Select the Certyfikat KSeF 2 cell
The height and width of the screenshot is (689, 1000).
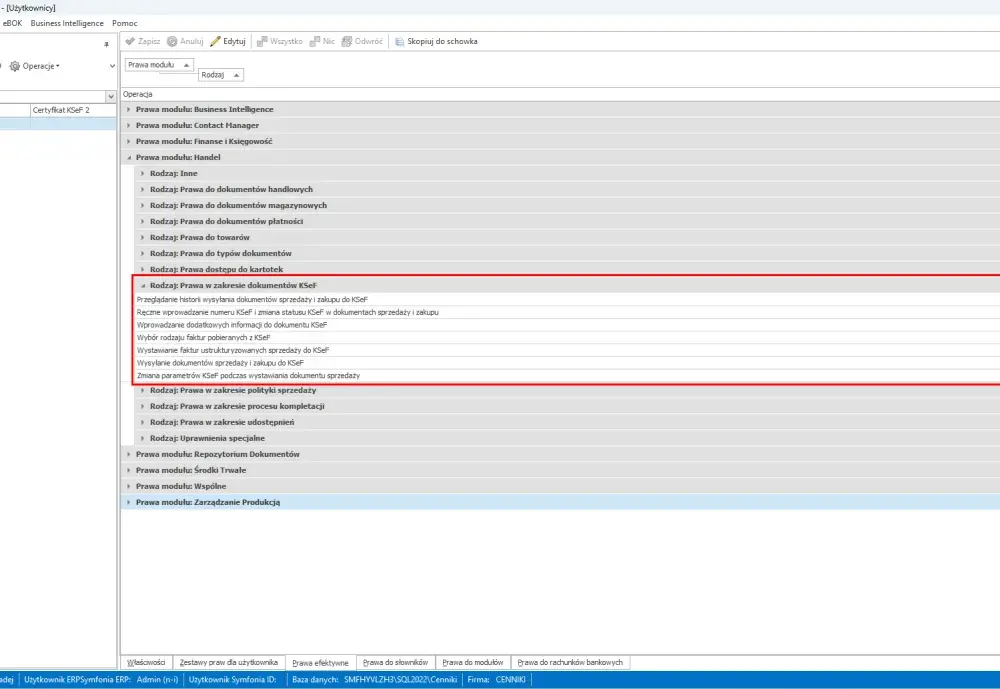tap(73, 110)
